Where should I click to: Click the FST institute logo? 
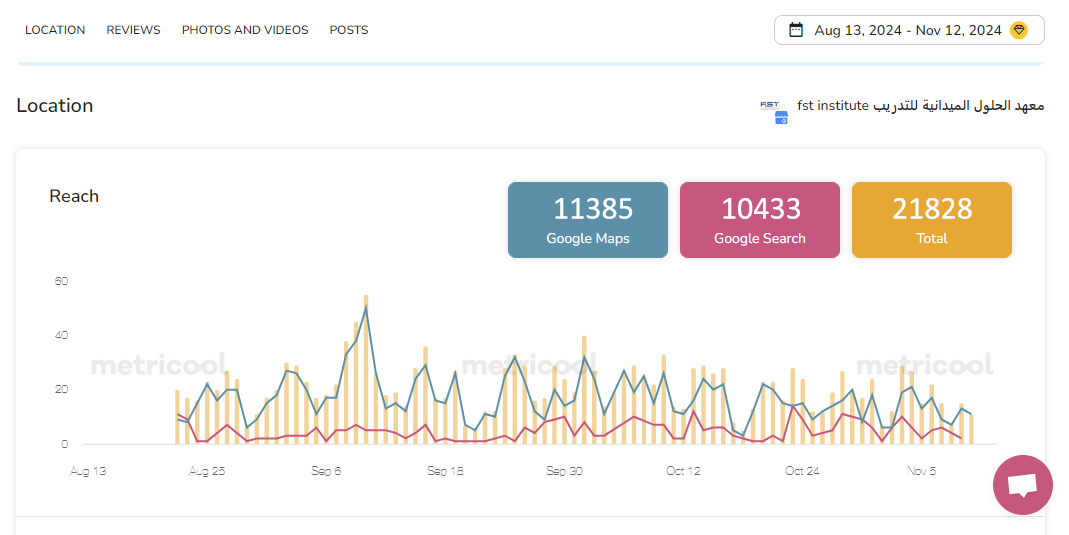(x=770, y=104)
